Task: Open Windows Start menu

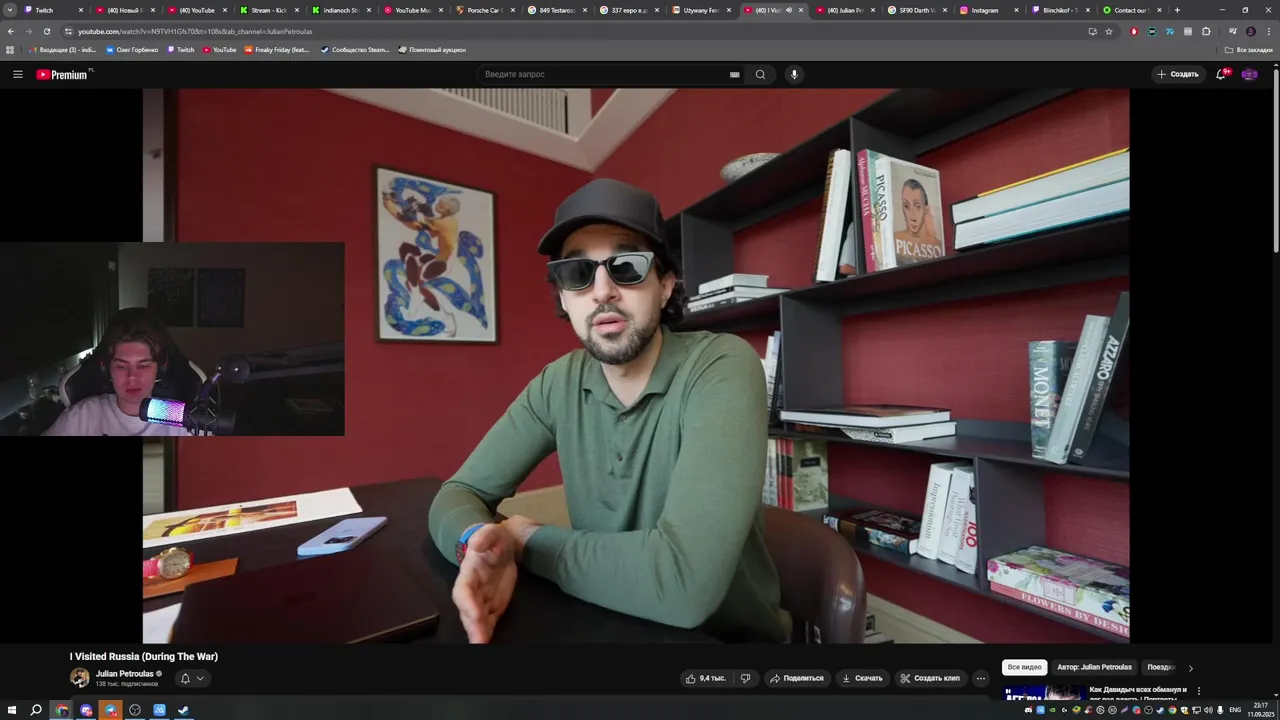Action: click(x=12, y=710)
